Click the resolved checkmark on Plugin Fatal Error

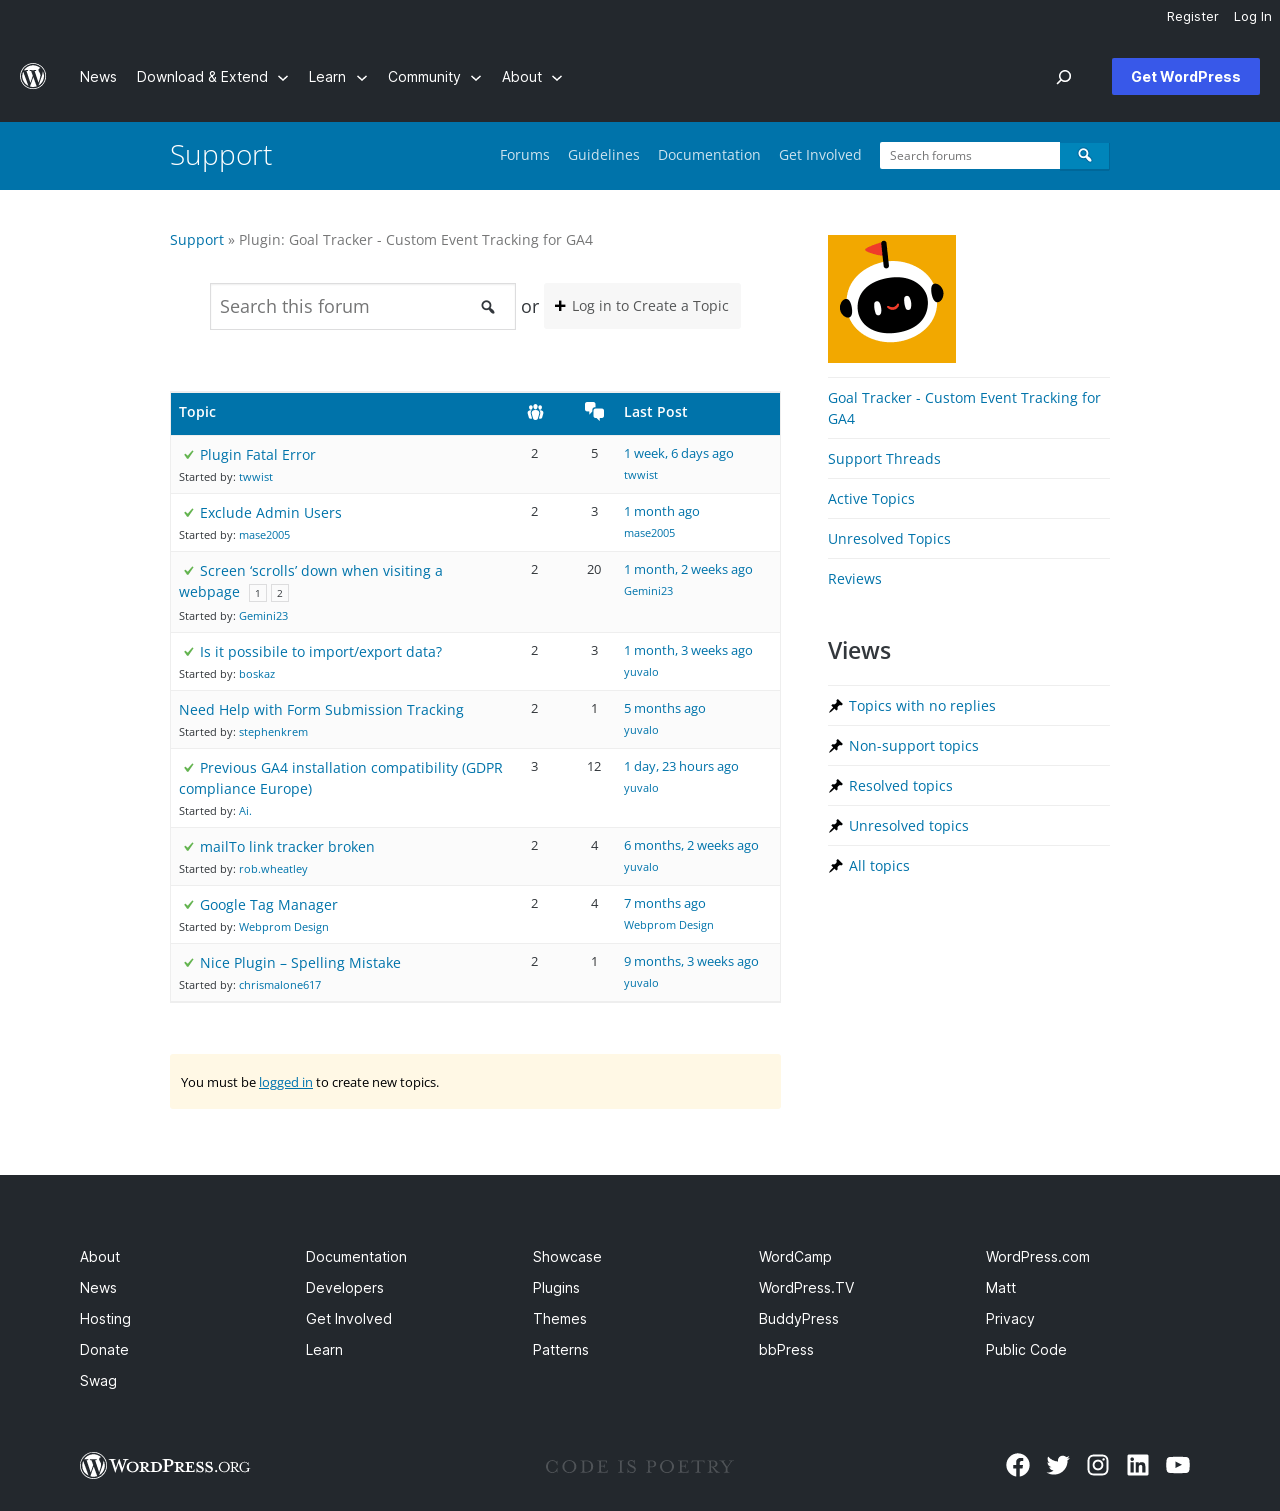(188, 455)
